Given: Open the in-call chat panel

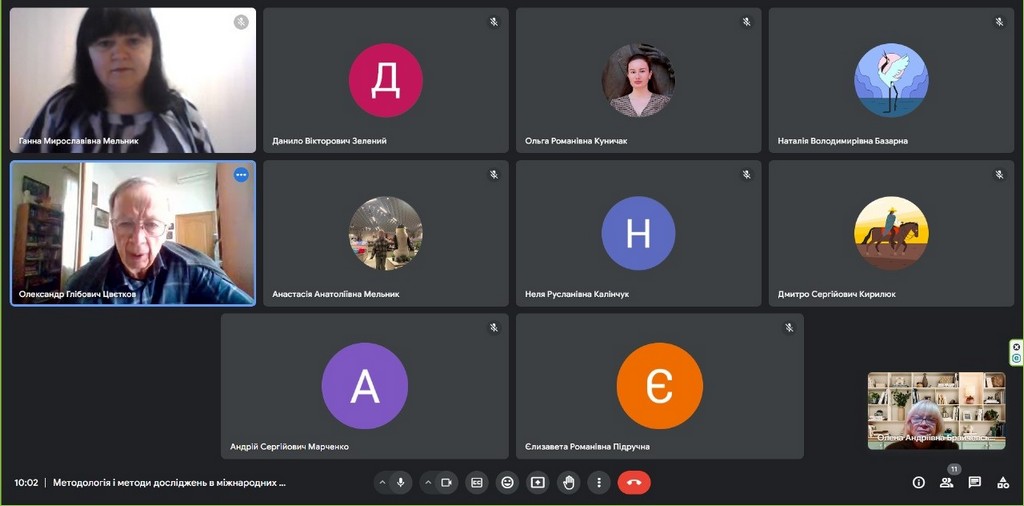Looking at the screenshot, I should [x=974, y=482].
